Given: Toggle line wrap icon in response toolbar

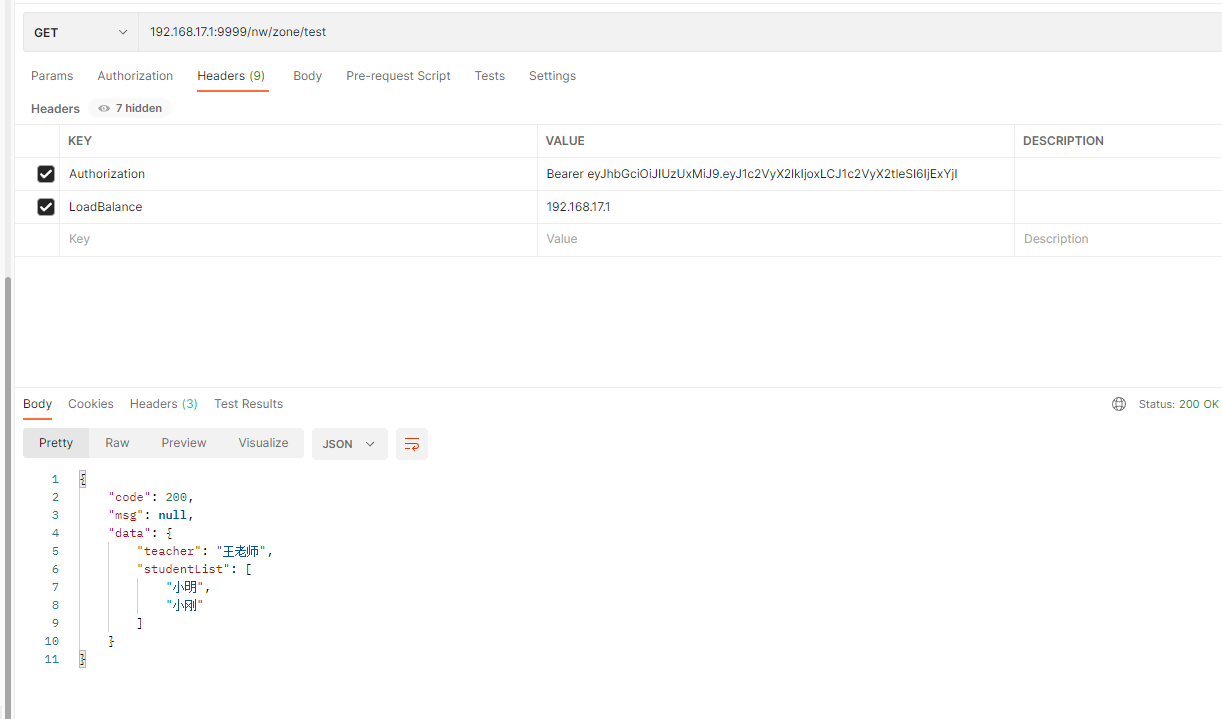Looking at the screenshot, I should coord(412,444).
